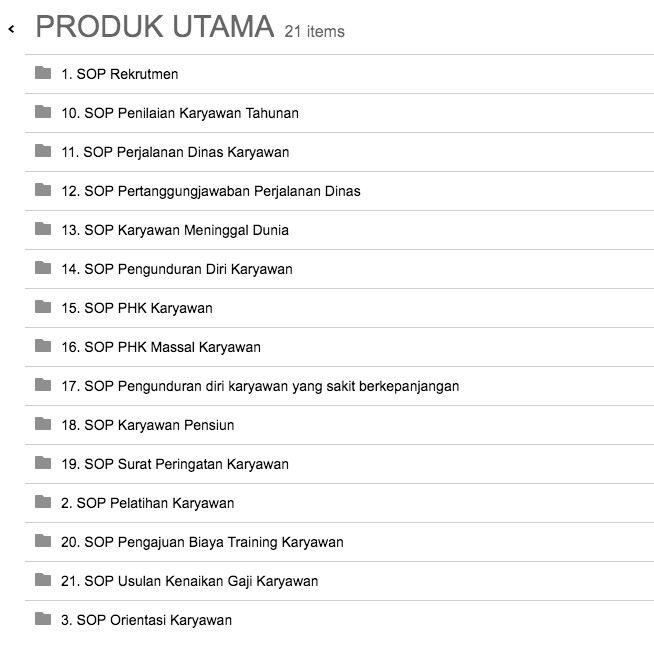Image resolution: width=654 pixels, height=654 pixels.
Task: Click folder icon for 1. SOP Rekrutmen
Action: click(43, 73)
